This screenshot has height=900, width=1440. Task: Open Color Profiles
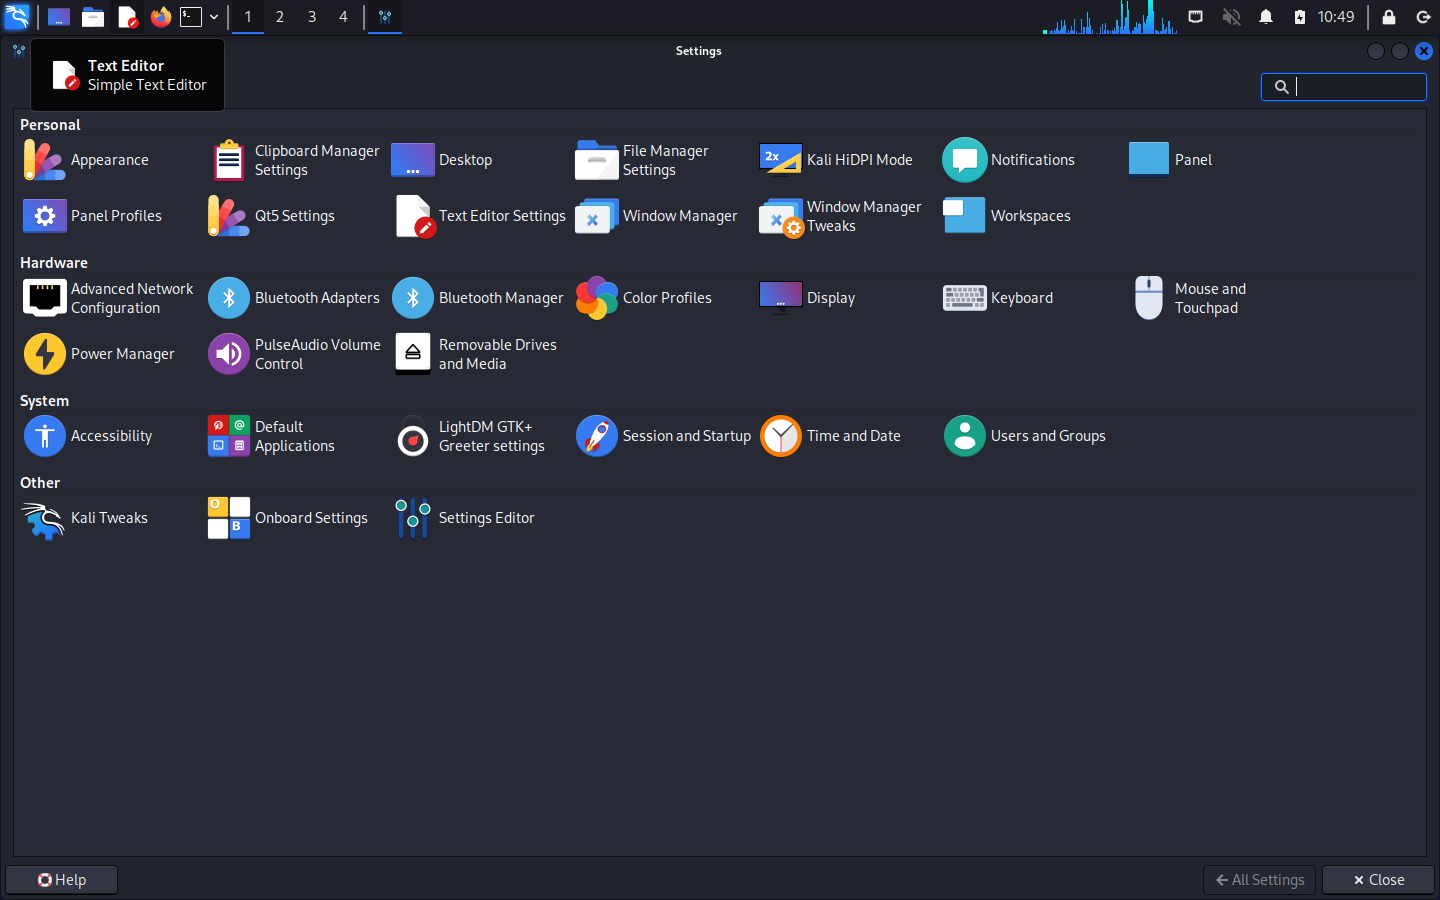(x=644, y=298)
